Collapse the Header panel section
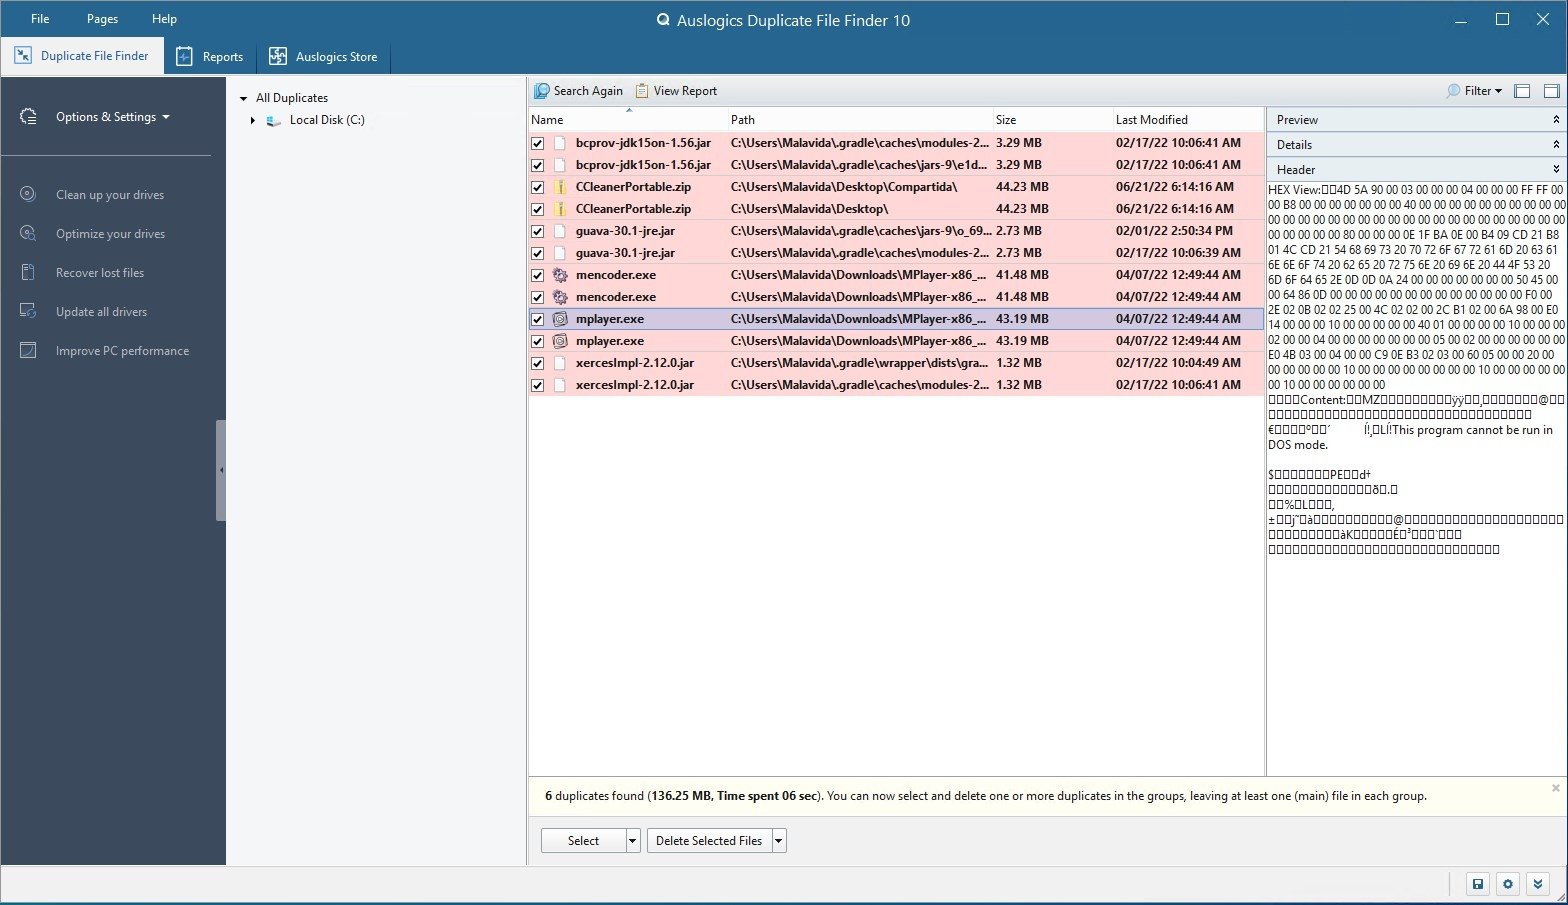The width and height of the screenshot is (1568, 905). tap(1556, 169)
